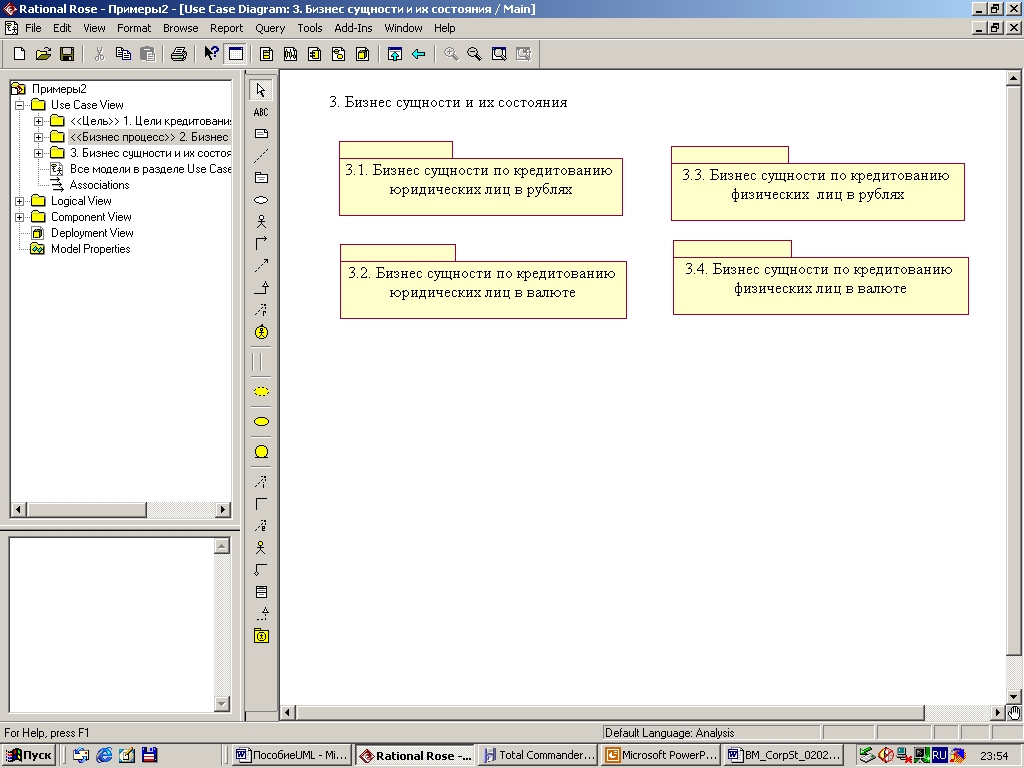
Task: Copy the selection using the toolbar Copy icon
Action: coord(123,54)
